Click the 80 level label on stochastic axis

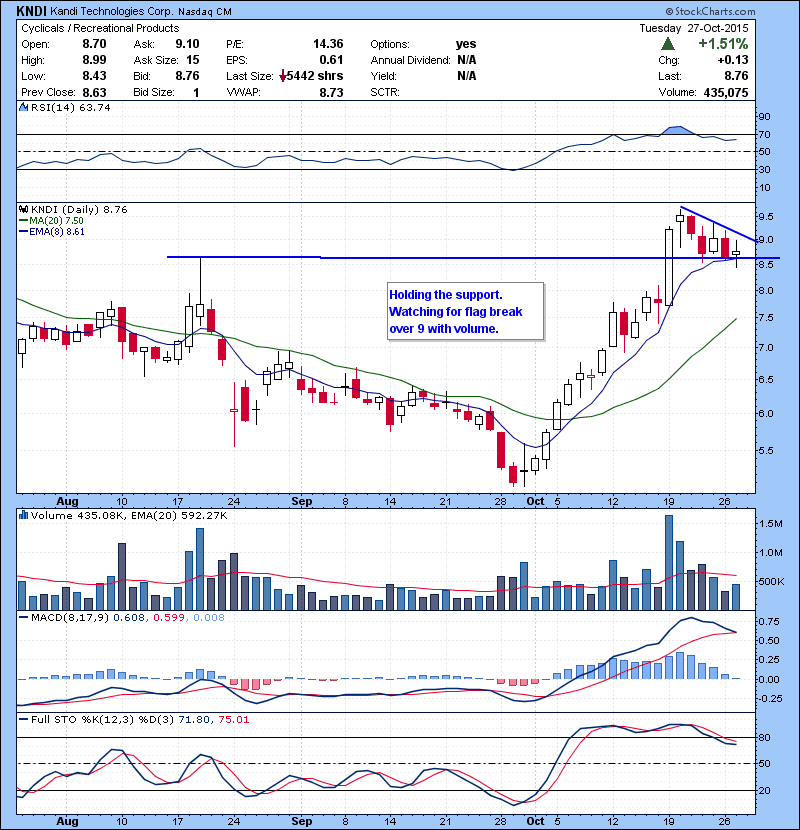[765, 737]
